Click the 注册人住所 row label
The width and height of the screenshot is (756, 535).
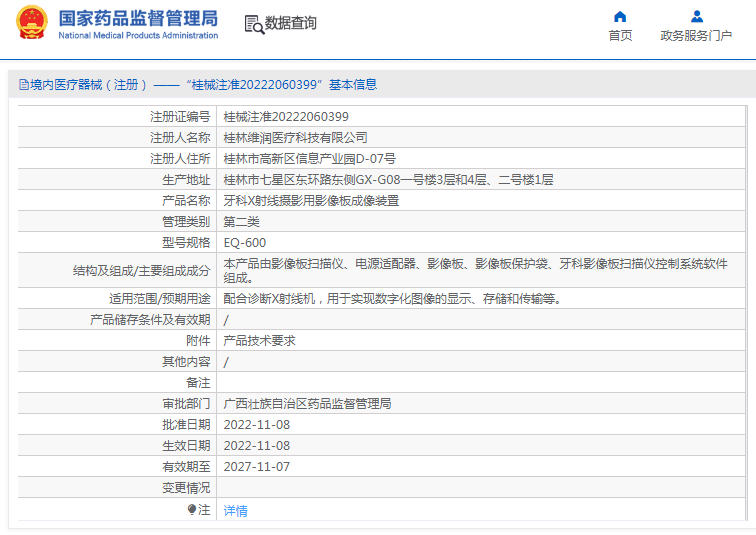click(180, 159)
